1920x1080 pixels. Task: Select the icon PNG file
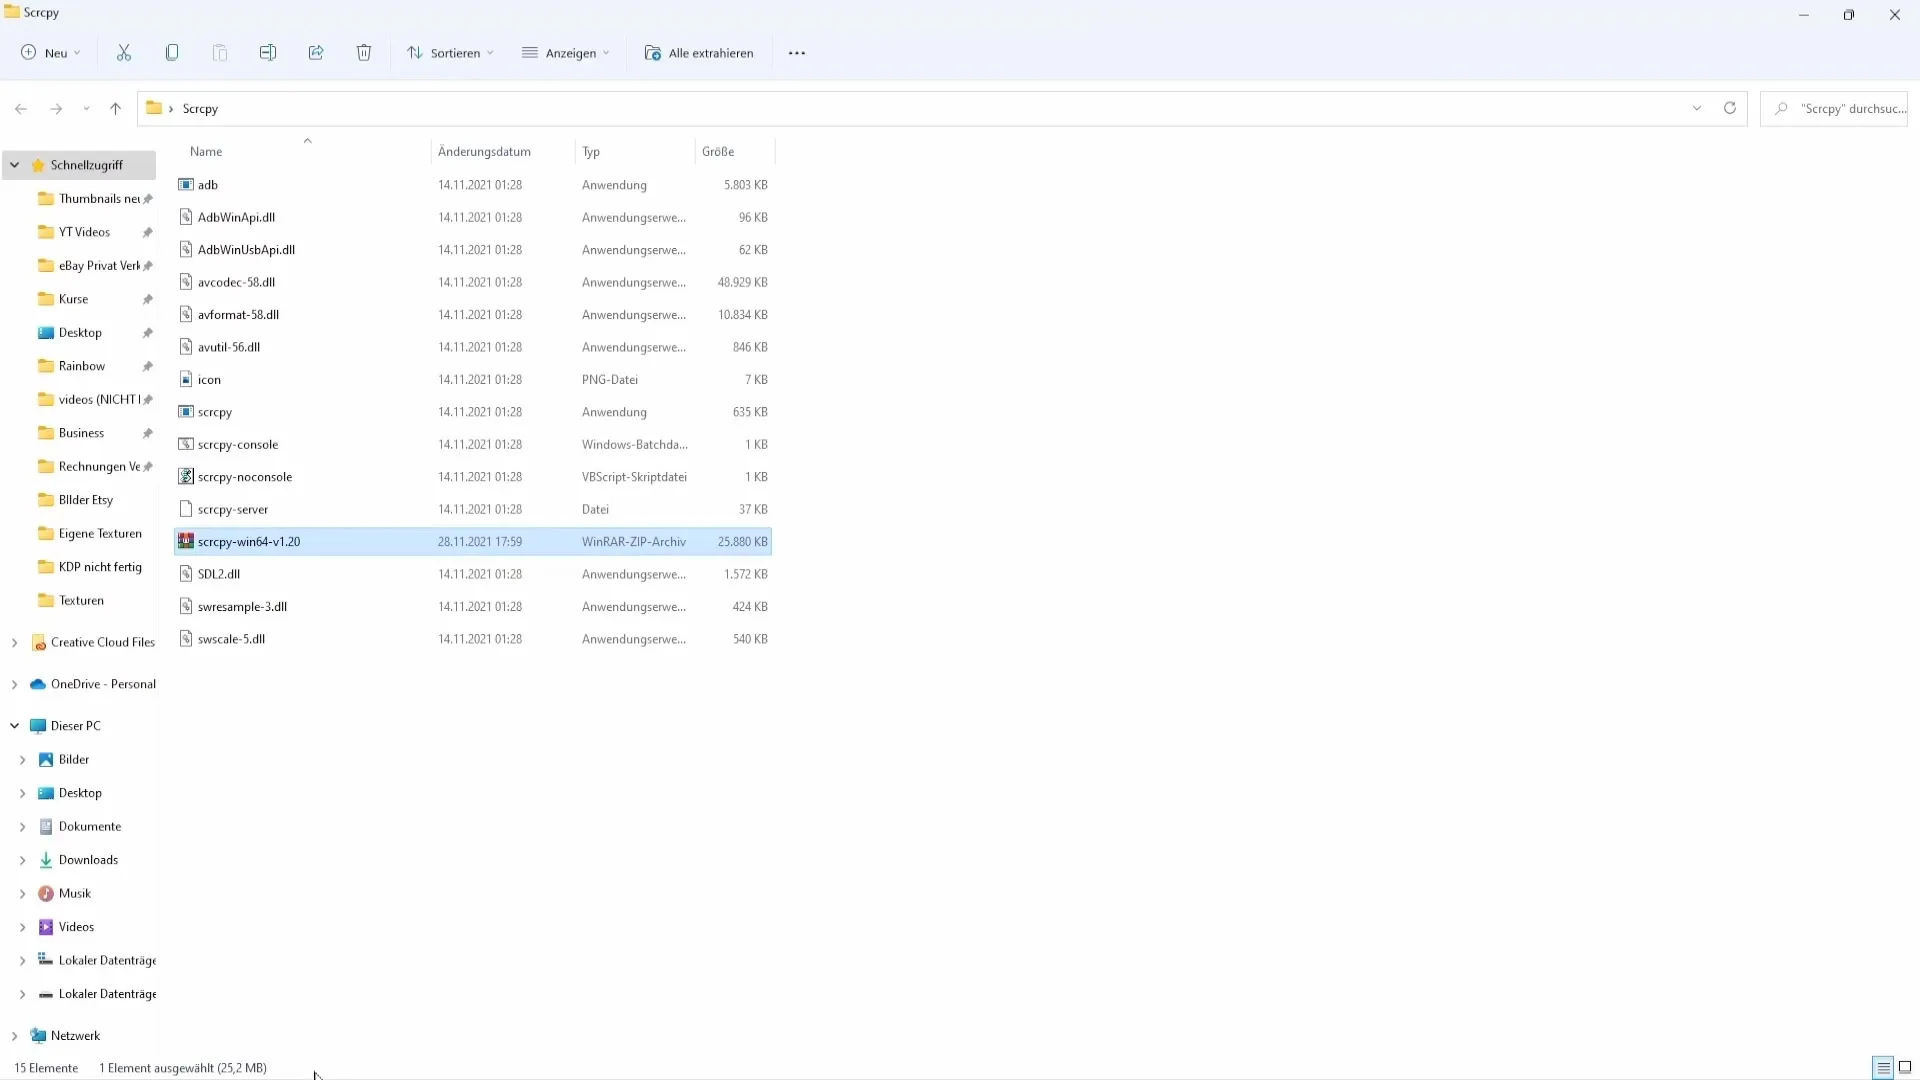click(186, 380)
